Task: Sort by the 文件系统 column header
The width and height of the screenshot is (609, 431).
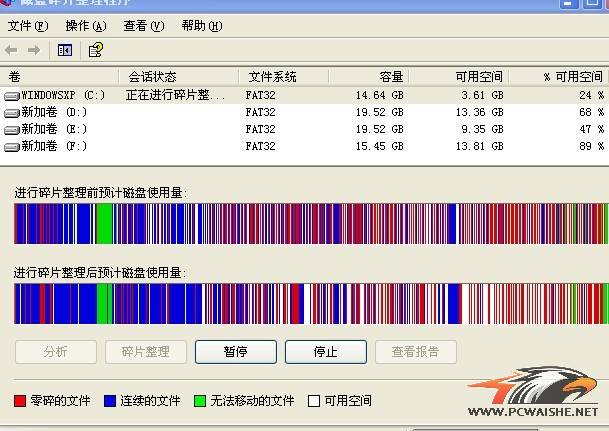Action: 273,77
